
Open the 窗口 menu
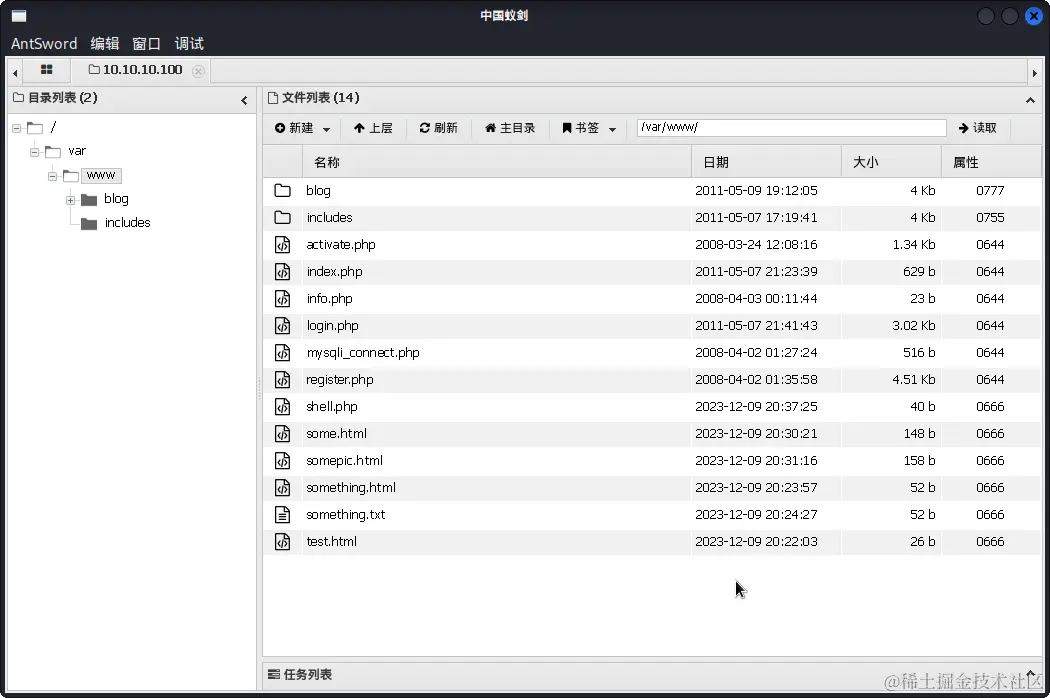click(x=147, y=44)
